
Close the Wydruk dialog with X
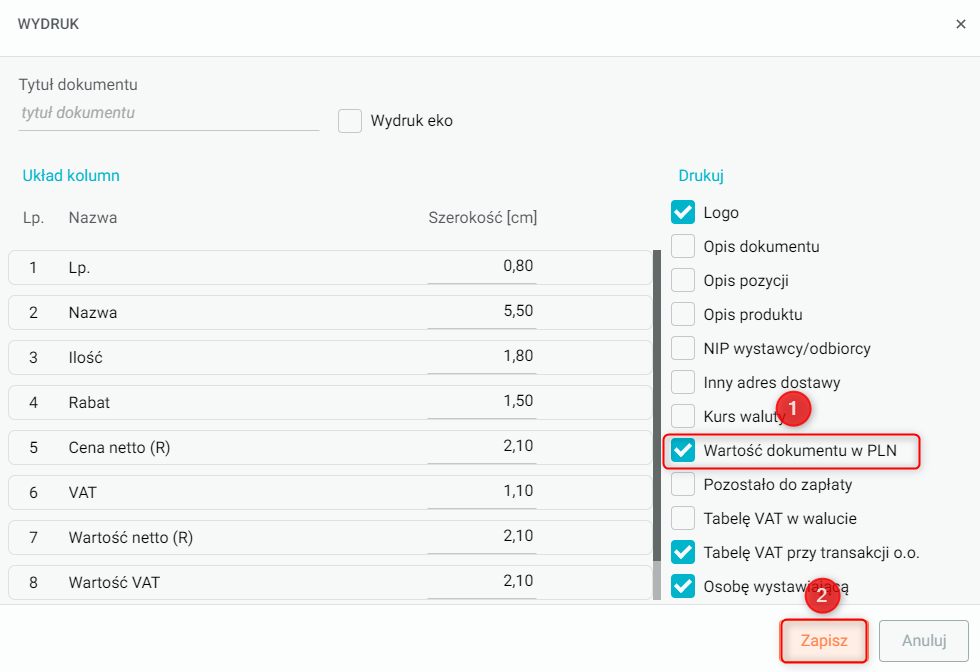tap(960, 24)
